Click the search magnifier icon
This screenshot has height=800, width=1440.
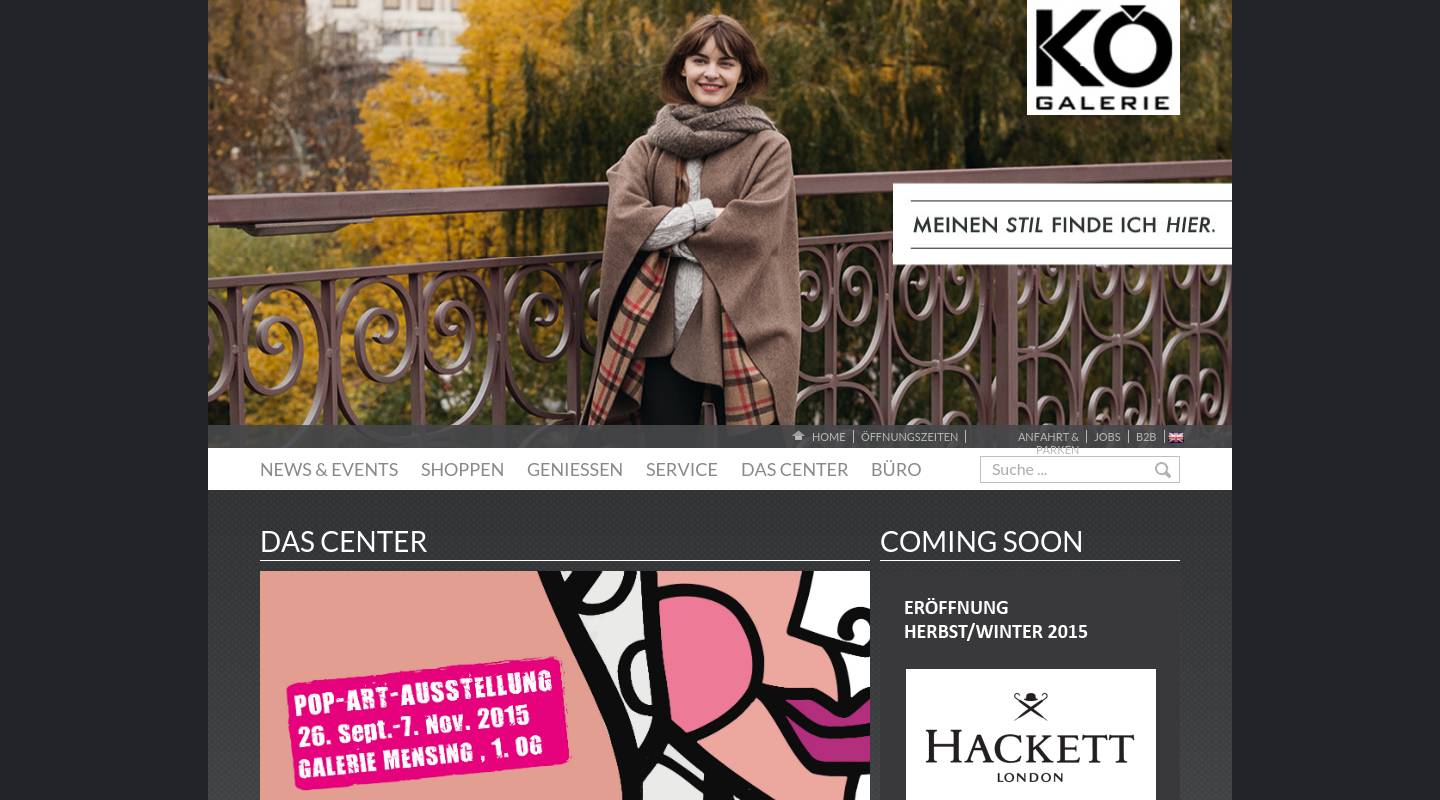pyautogui.click(x=1163, y=470)
